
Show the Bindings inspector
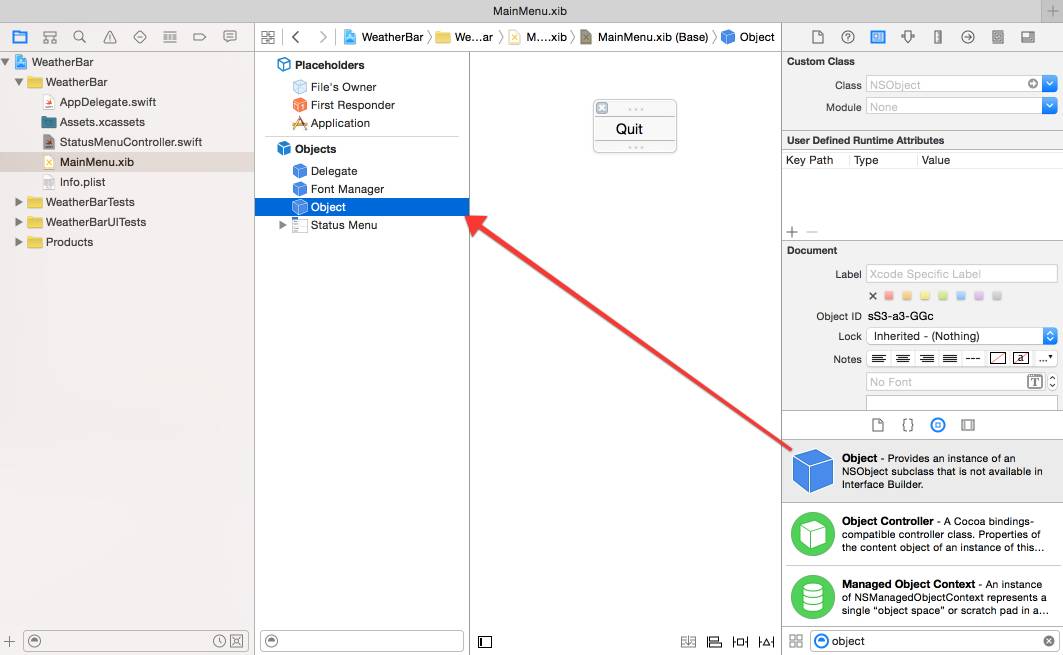(998, 37)
